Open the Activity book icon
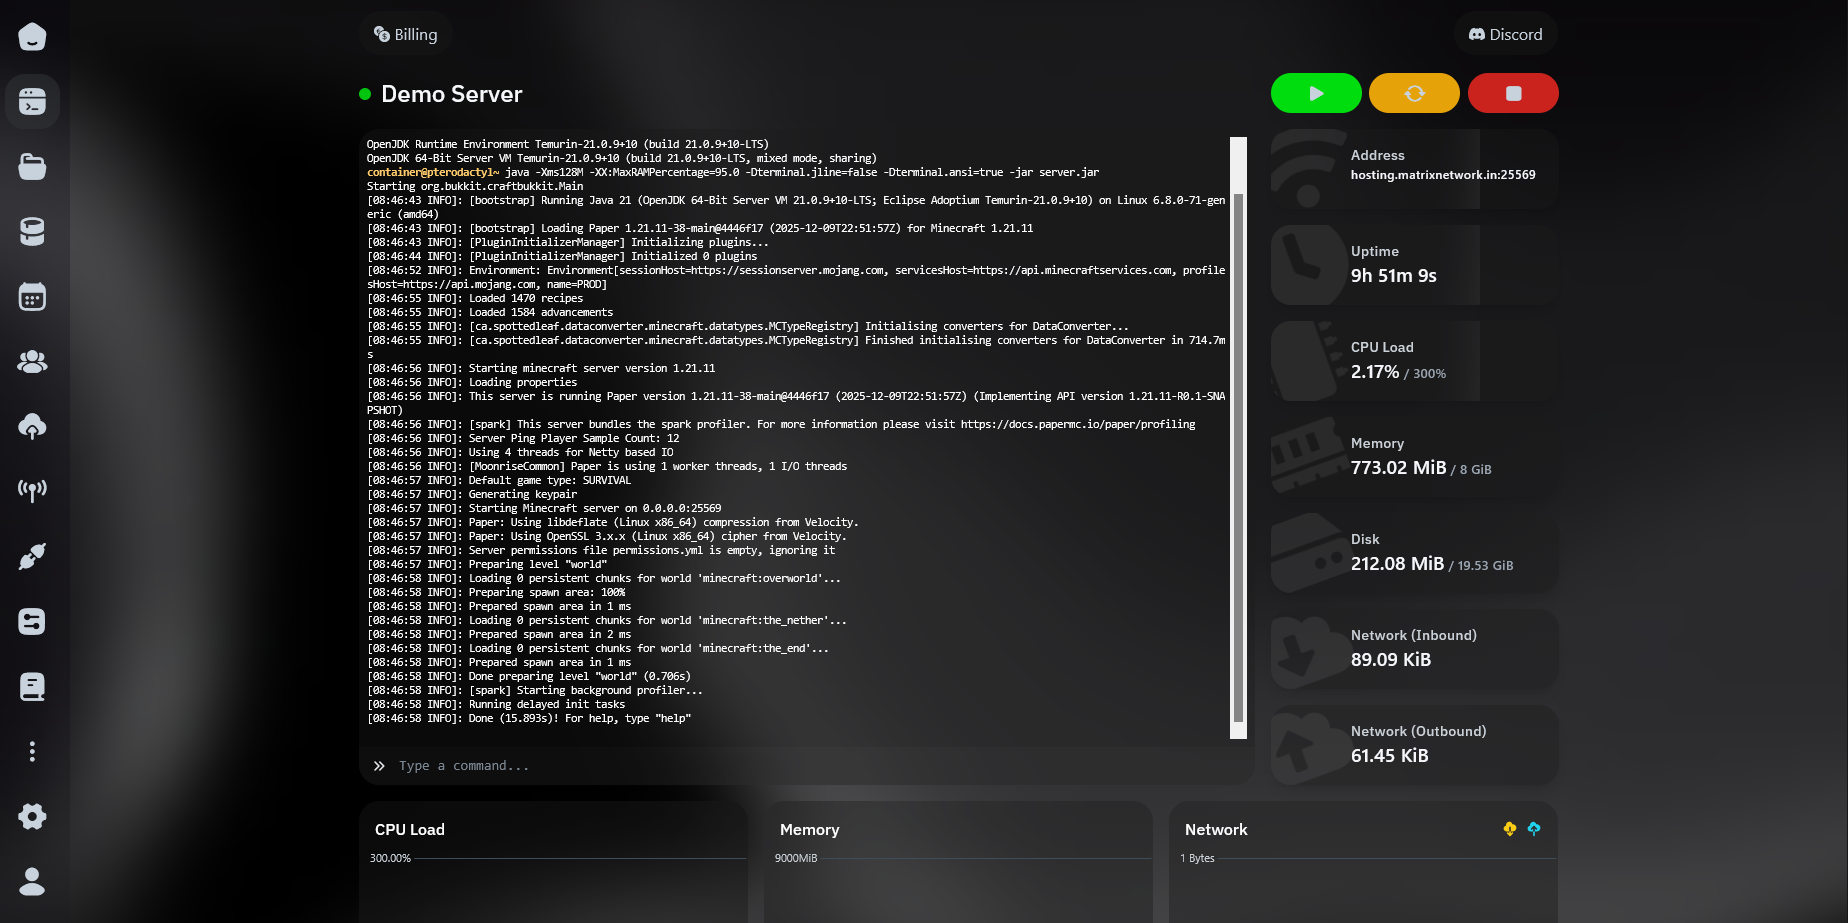The image size is (1848, 923). [32, 686]
